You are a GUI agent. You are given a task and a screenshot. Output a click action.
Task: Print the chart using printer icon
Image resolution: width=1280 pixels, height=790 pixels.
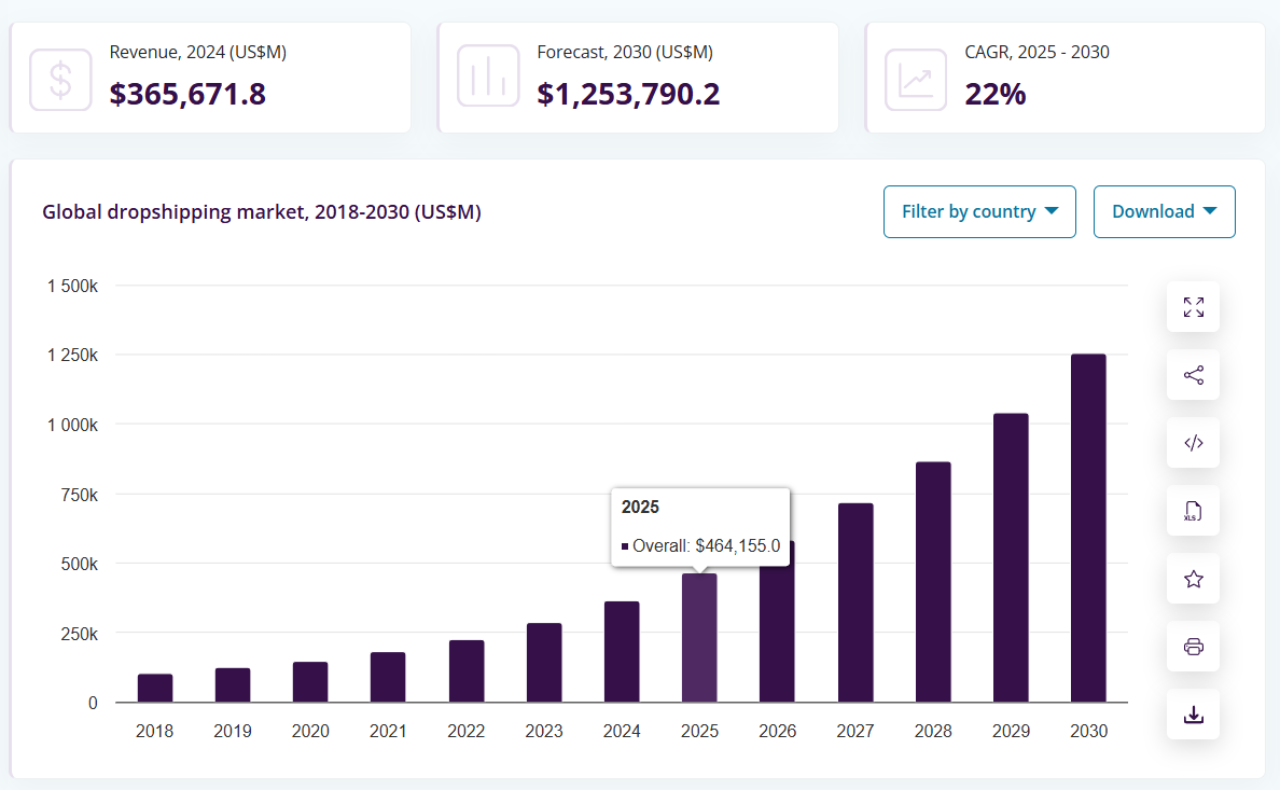coord(1193,647)
